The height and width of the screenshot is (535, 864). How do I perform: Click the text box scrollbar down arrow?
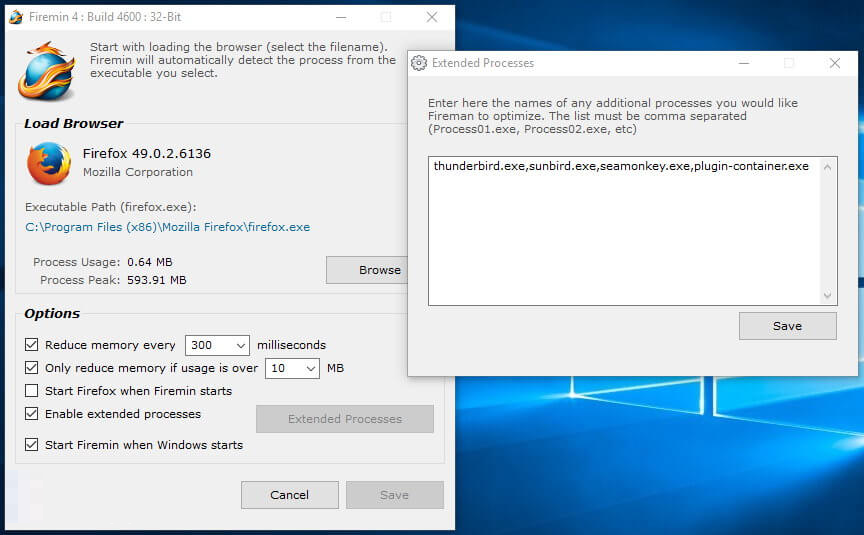pyautogui.click(x=827, y=295)
